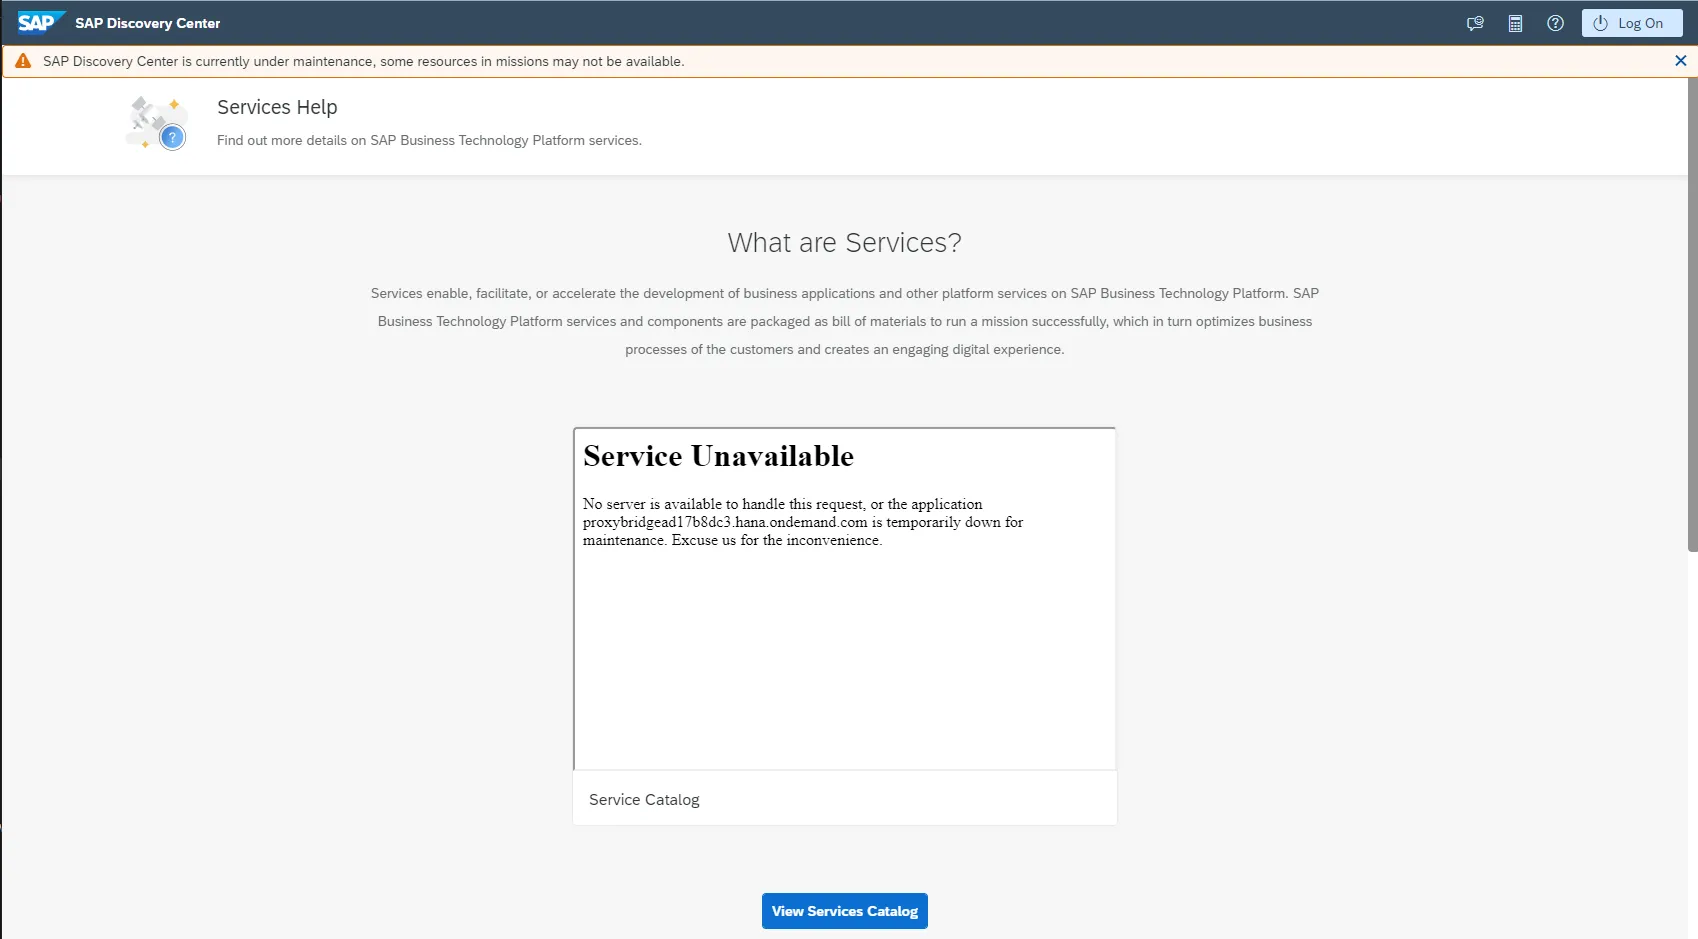The image size is (1698, 939).
Task: Click the Service Unavailable heading in frame
Action: tap(718, 456)
